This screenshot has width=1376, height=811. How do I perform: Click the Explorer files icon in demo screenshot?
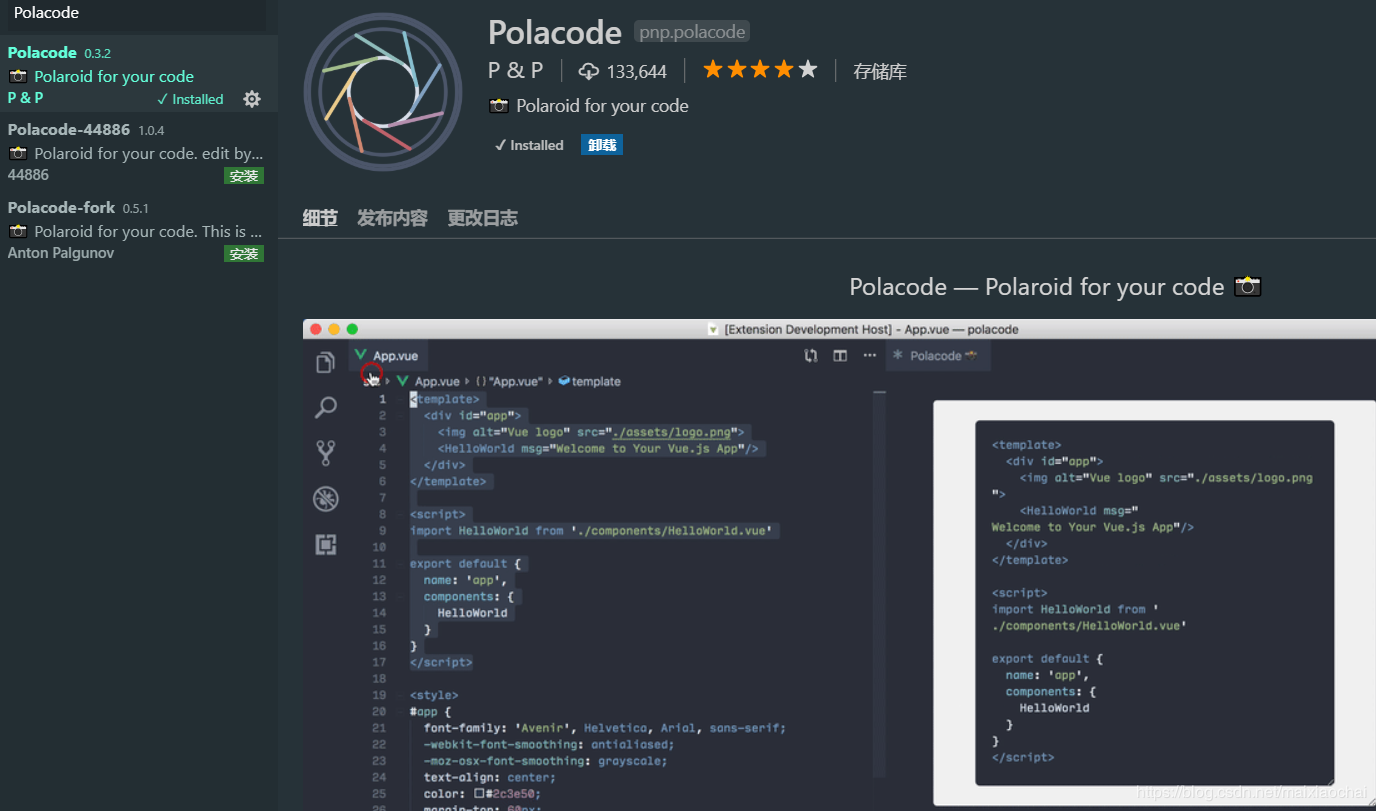click(325, 362)
